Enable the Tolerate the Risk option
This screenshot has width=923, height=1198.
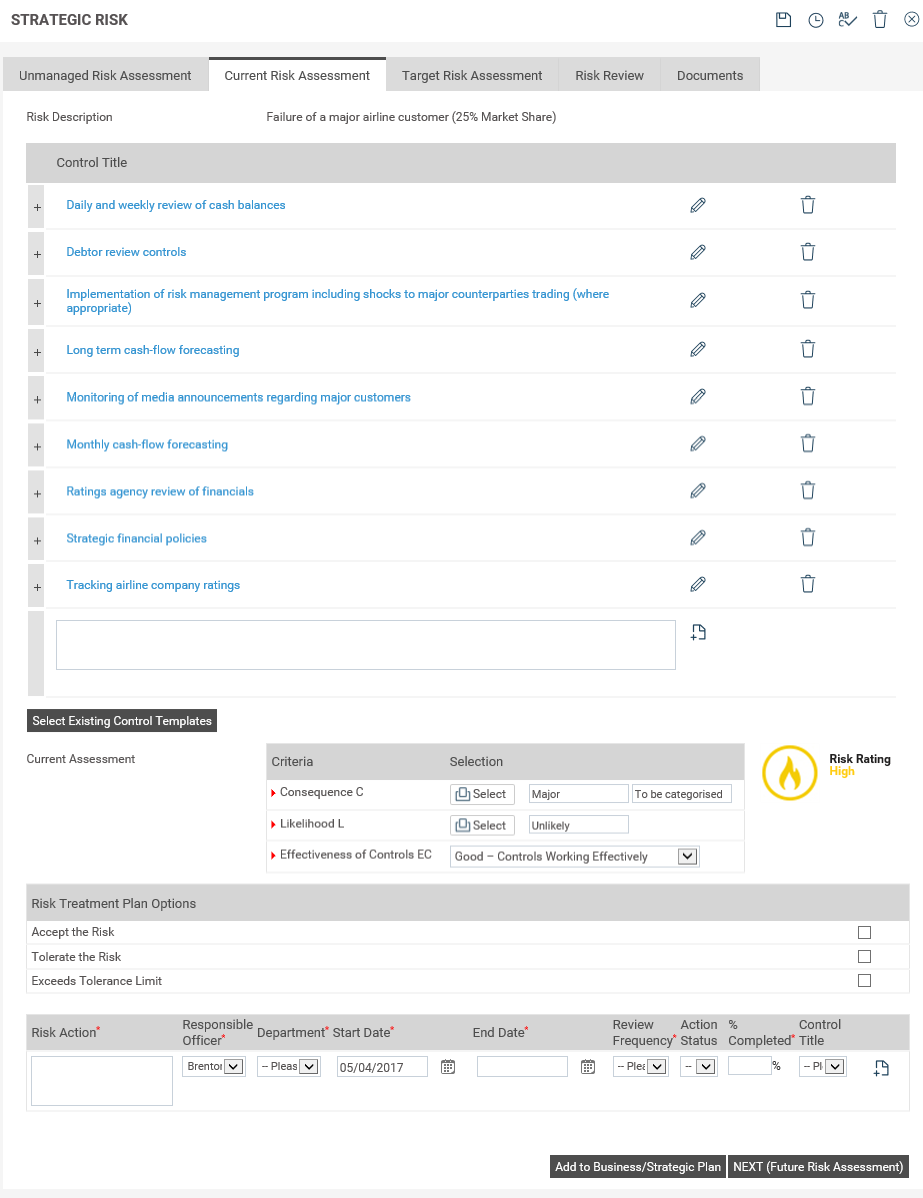point(864,956)
